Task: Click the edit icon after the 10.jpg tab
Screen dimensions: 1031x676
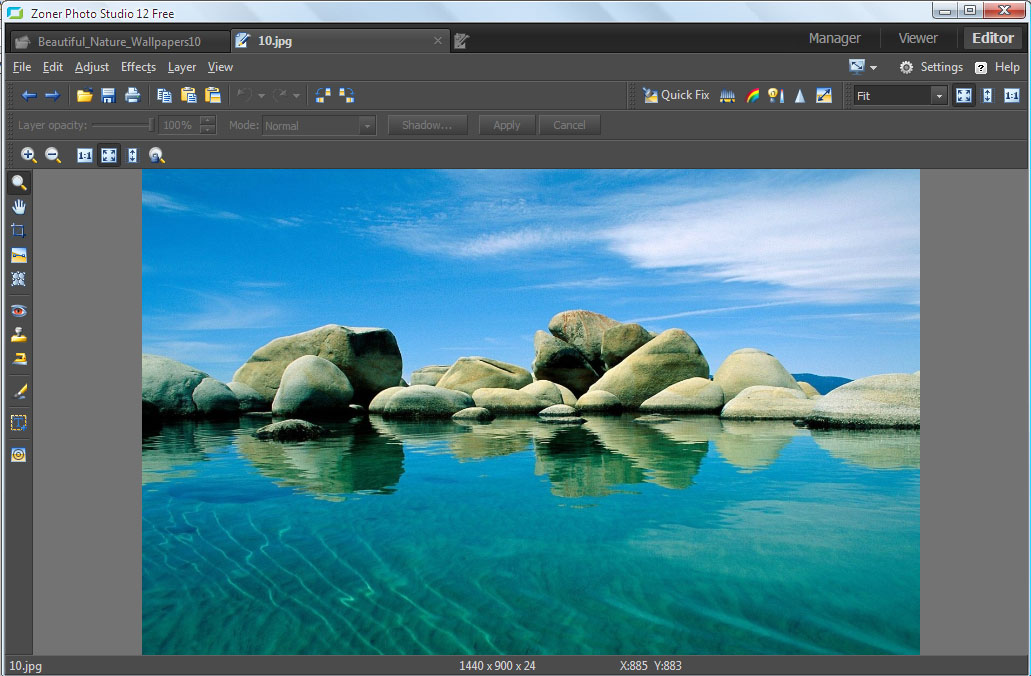Action: click(462, 41)
